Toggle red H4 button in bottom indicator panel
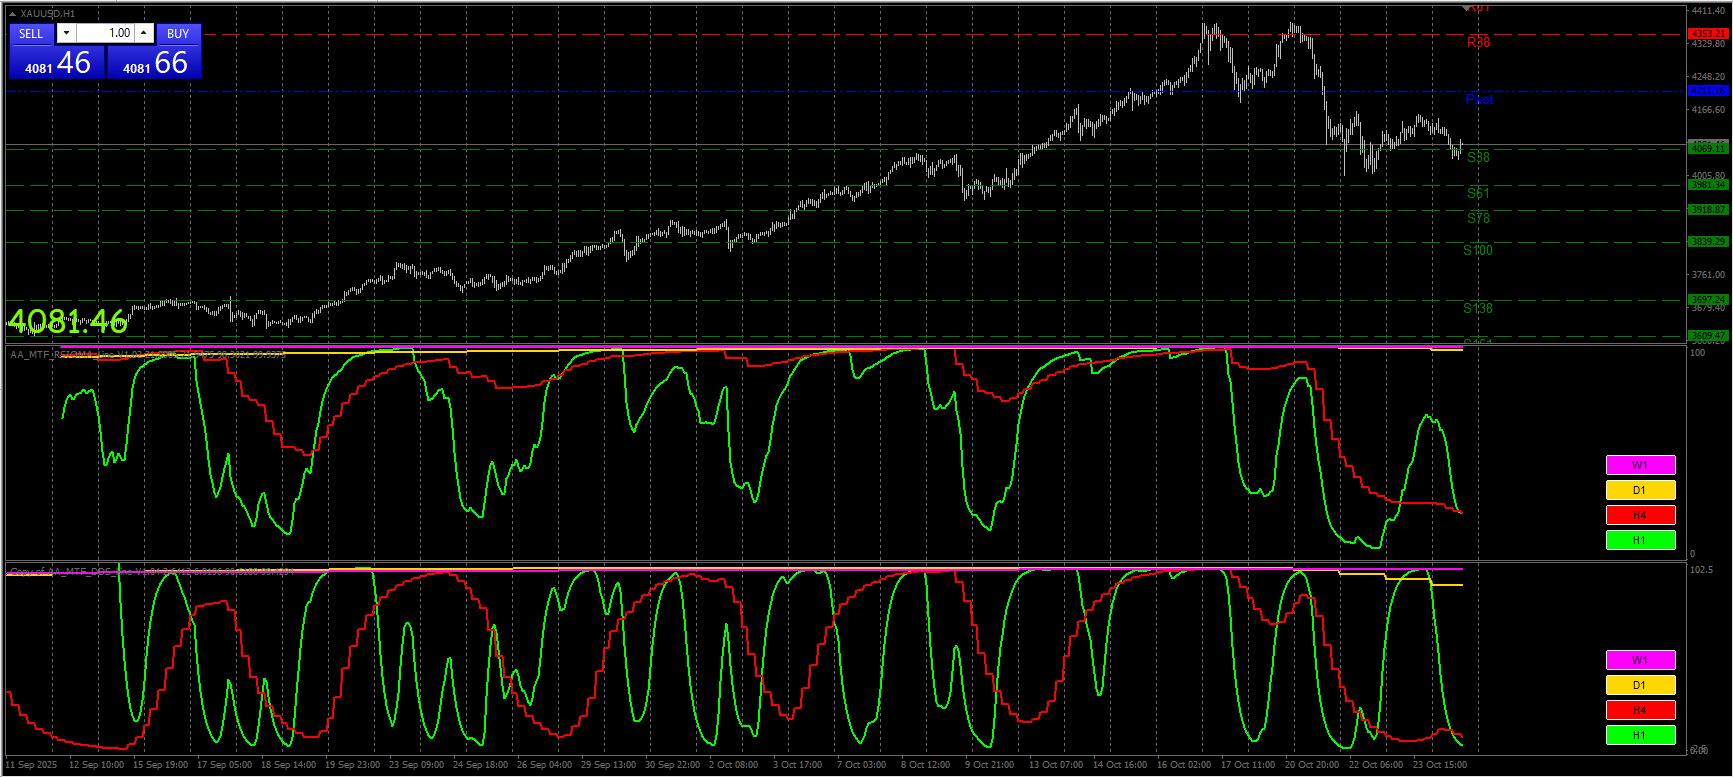 1640,710
